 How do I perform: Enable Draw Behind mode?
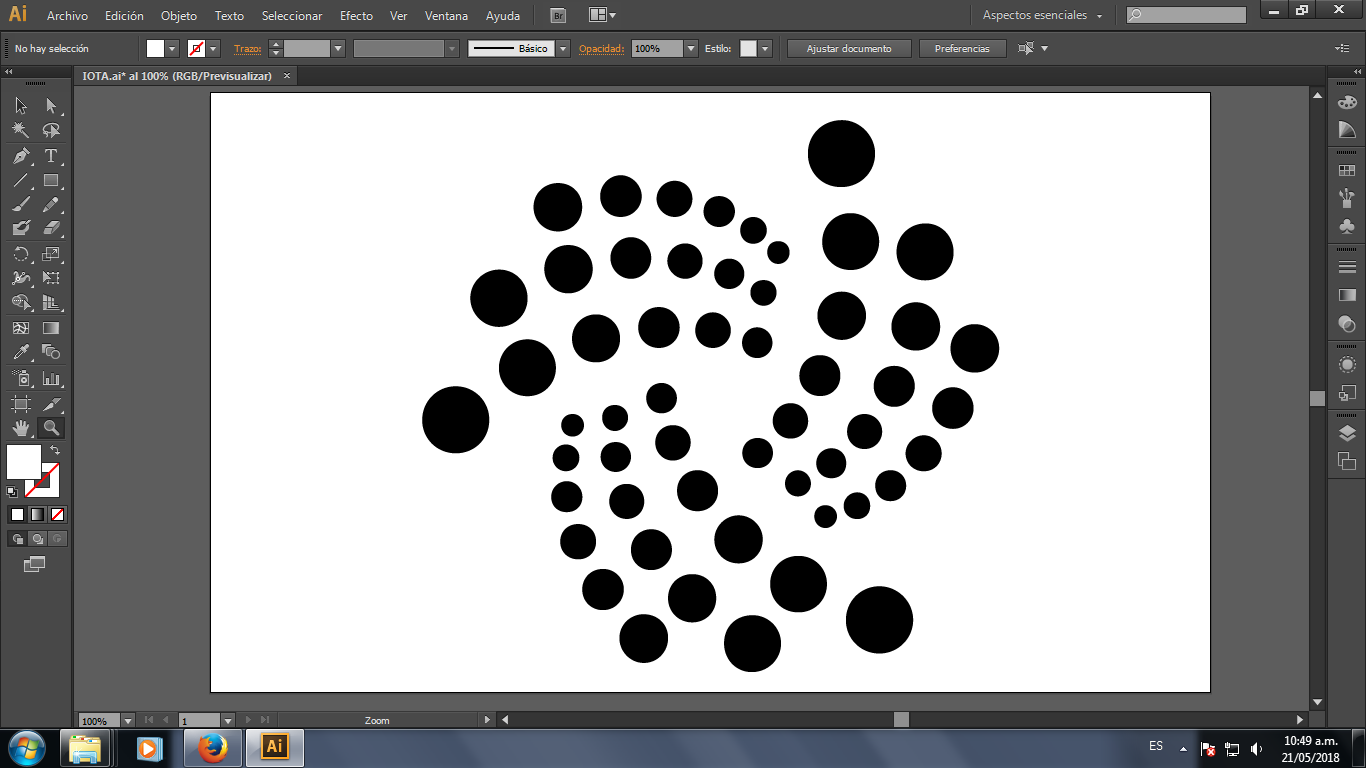click(x=37, y=539)
